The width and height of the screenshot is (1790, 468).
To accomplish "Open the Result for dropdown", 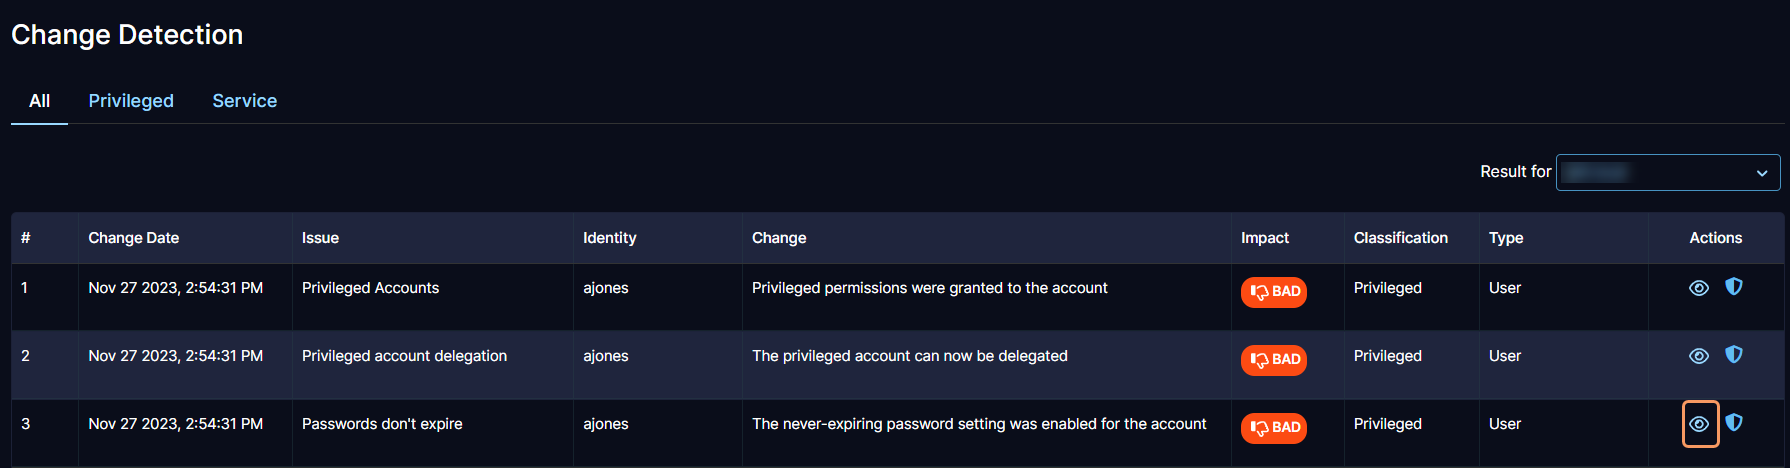I will point(1667,172).
